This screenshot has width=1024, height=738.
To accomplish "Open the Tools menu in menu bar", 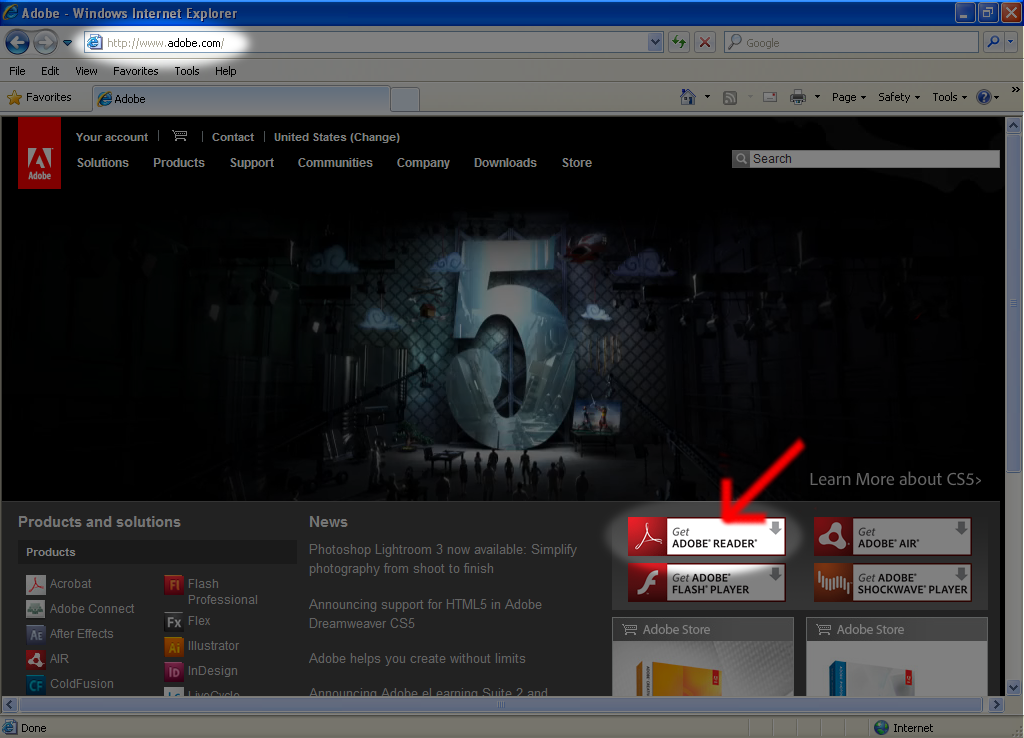I will click(187, 71).
